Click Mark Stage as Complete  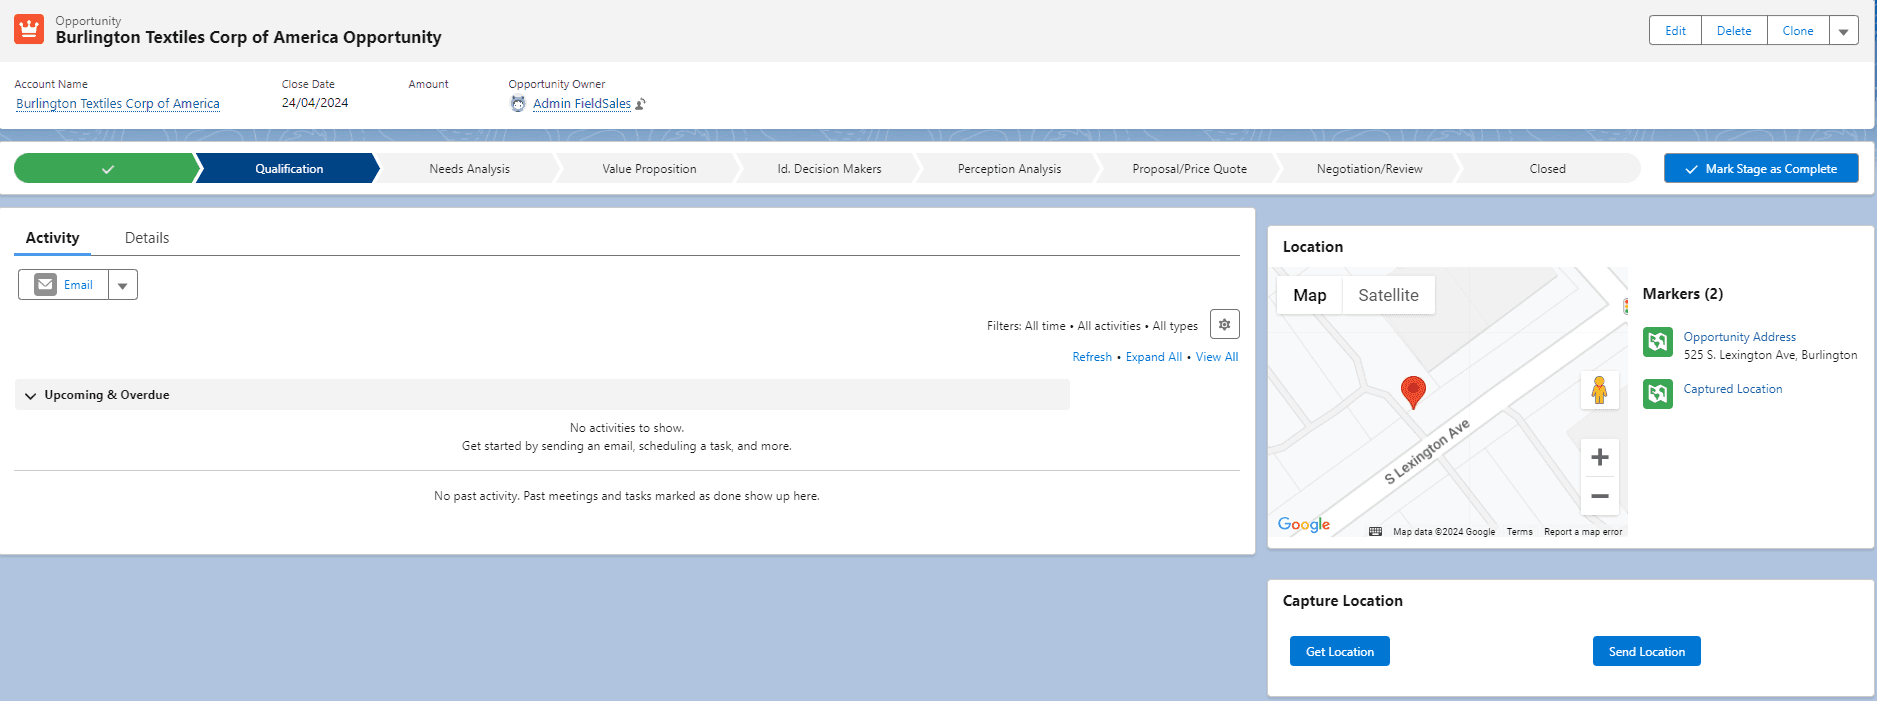(x=1761, y=169)
